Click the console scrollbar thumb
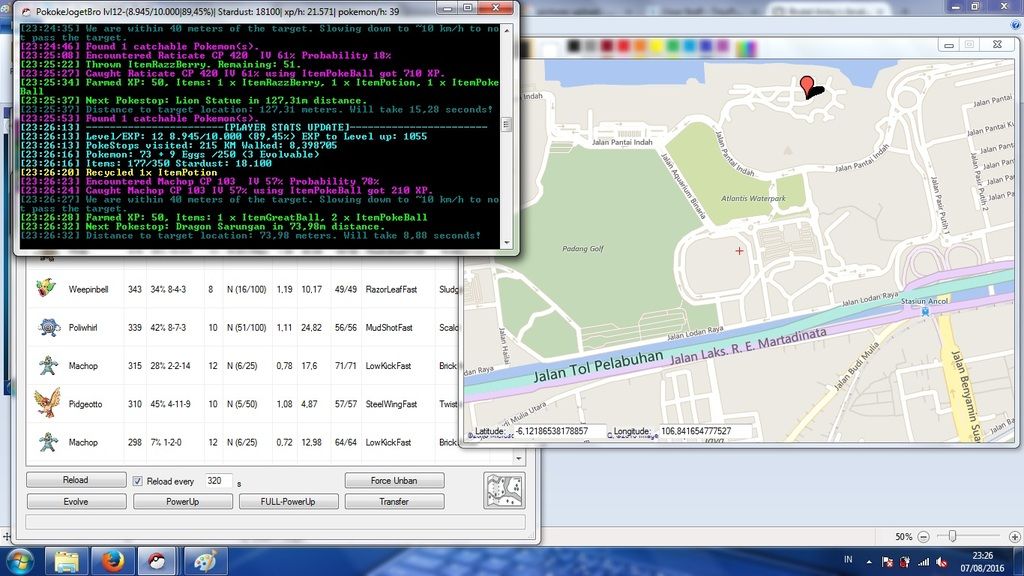Viewport: 1024px width, 576px height. pyautogui.click(x=506, y=124)
